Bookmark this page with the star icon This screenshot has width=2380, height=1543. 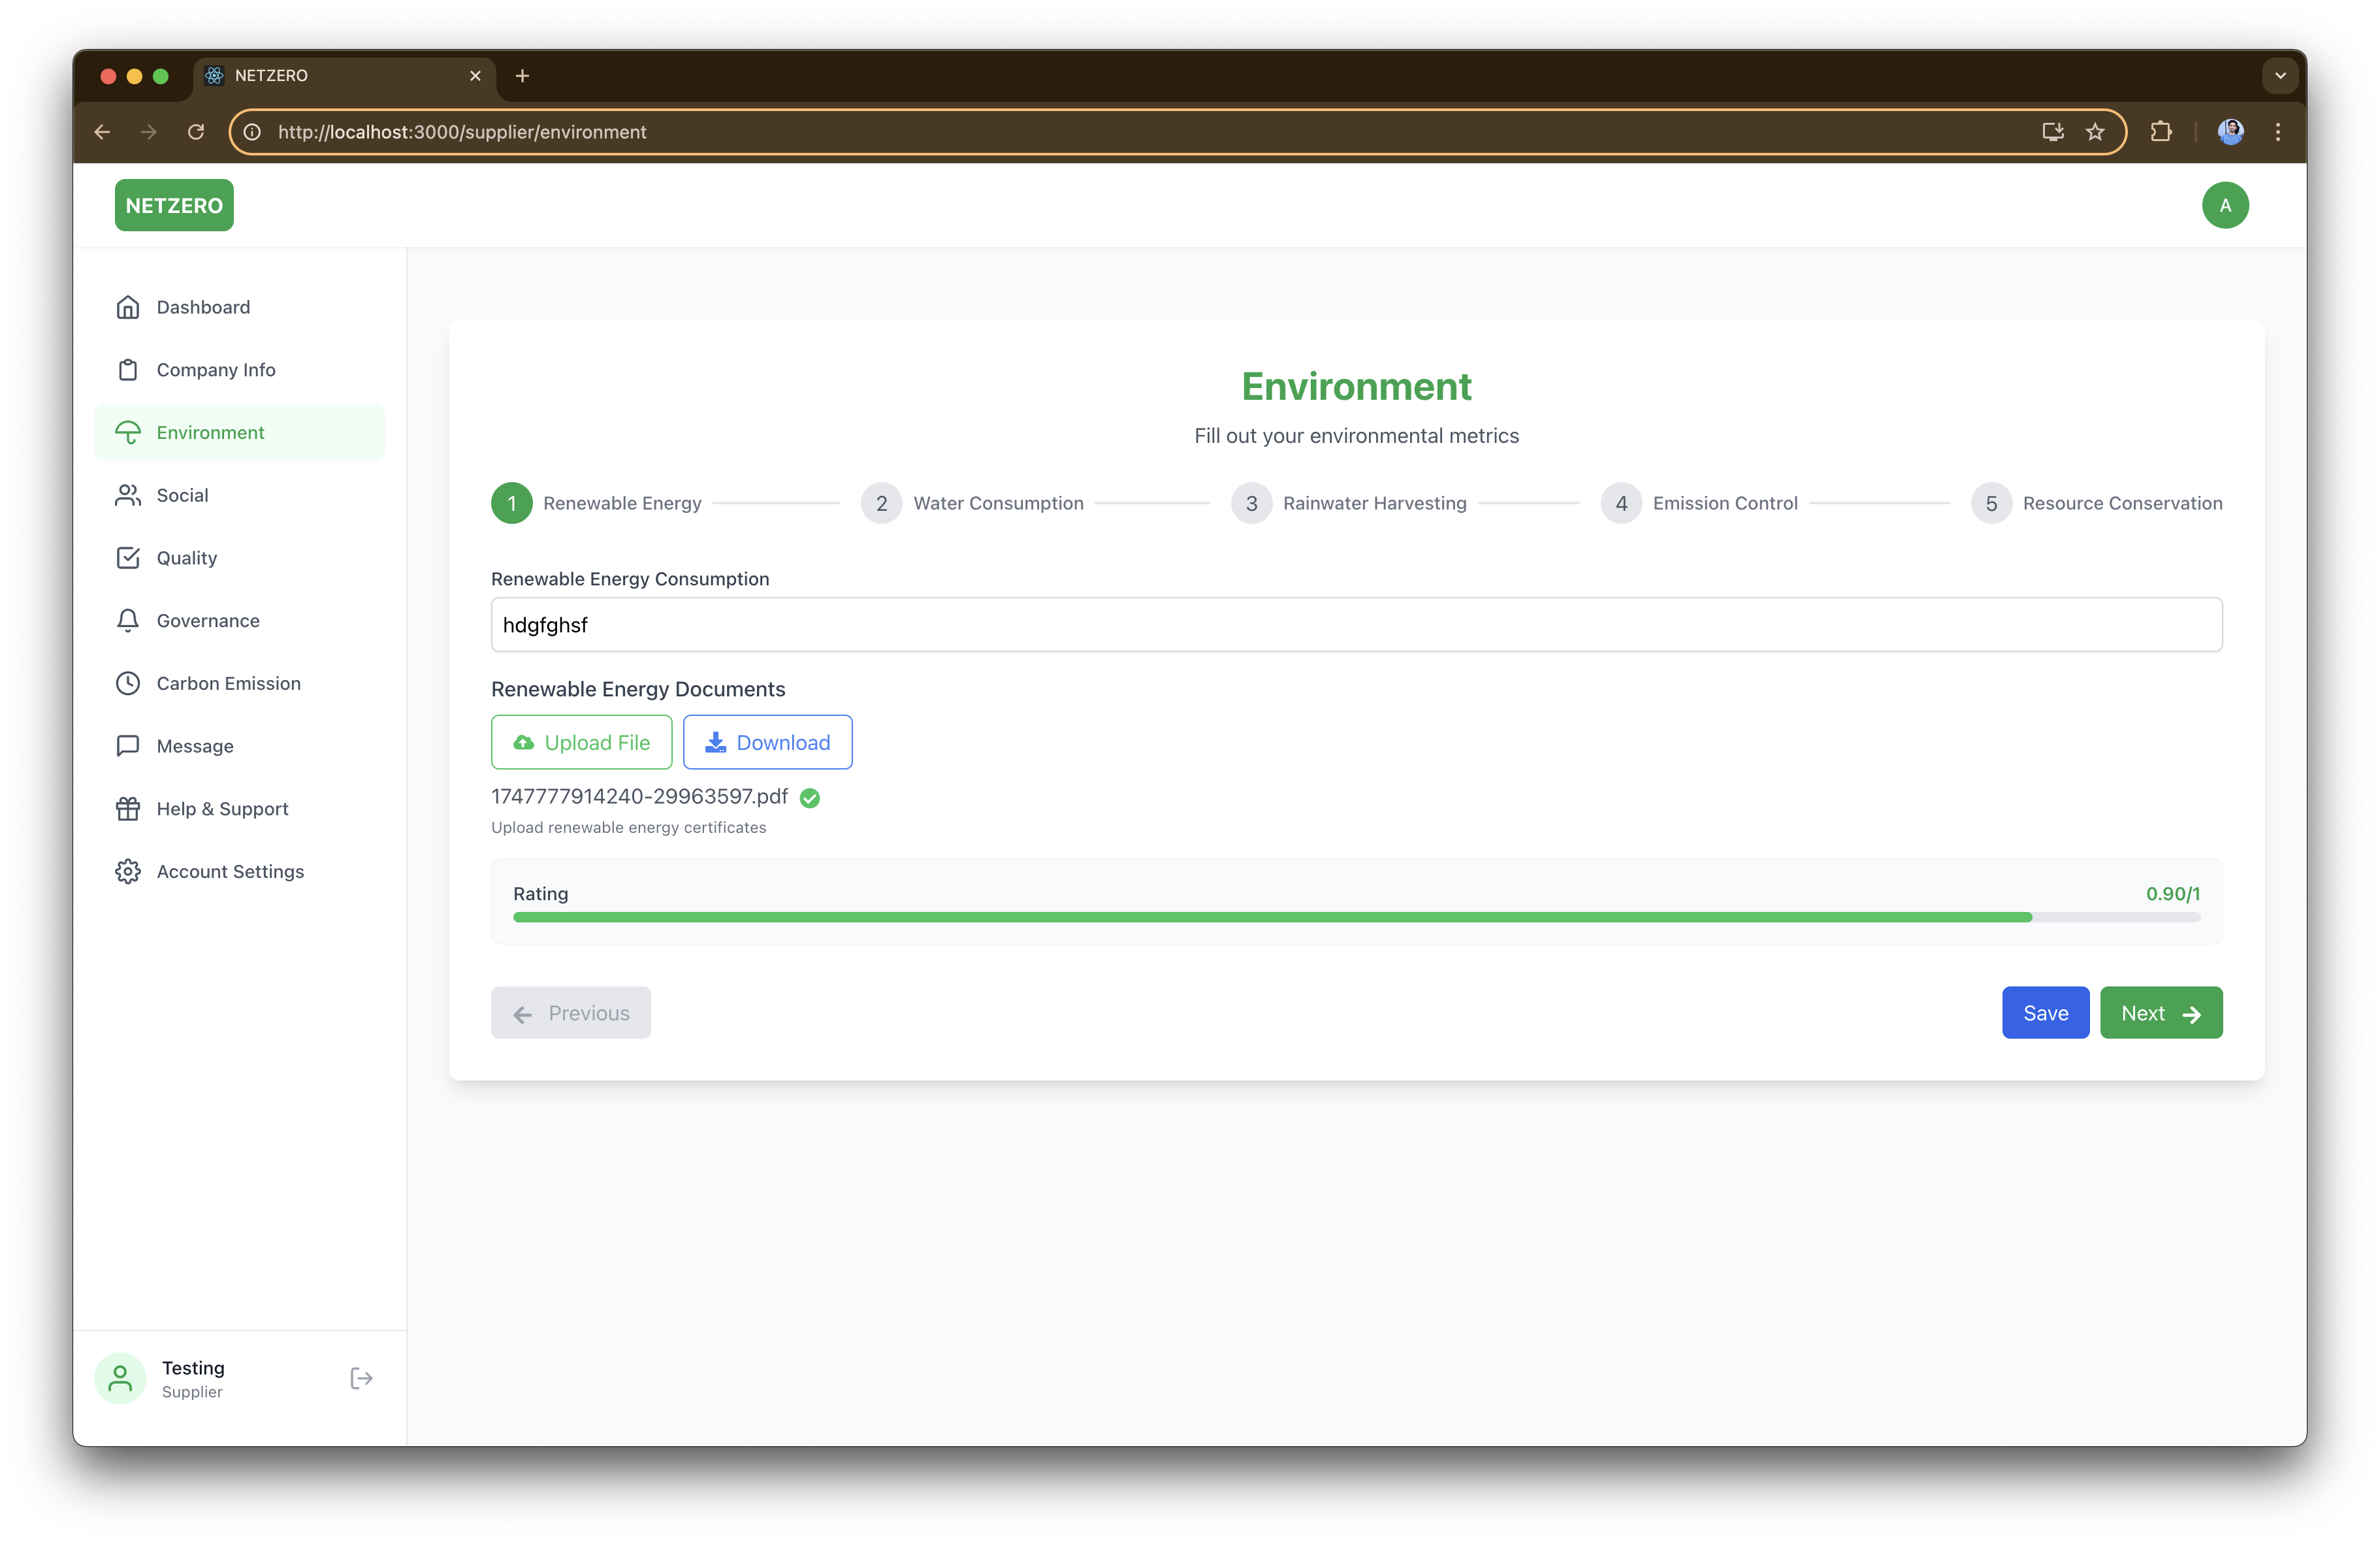coord(2095,132)
